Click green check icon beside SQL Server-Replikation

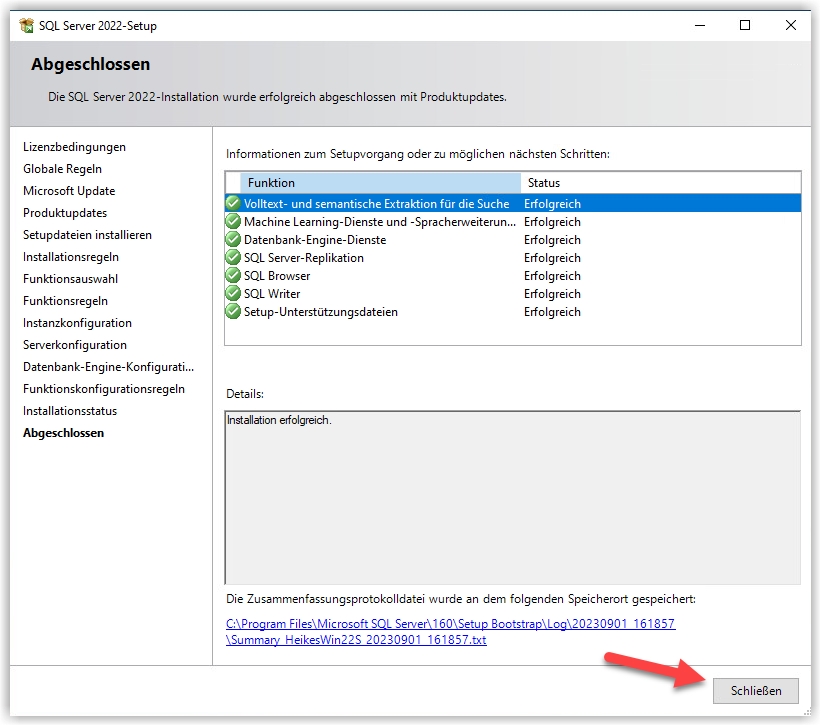233,258
